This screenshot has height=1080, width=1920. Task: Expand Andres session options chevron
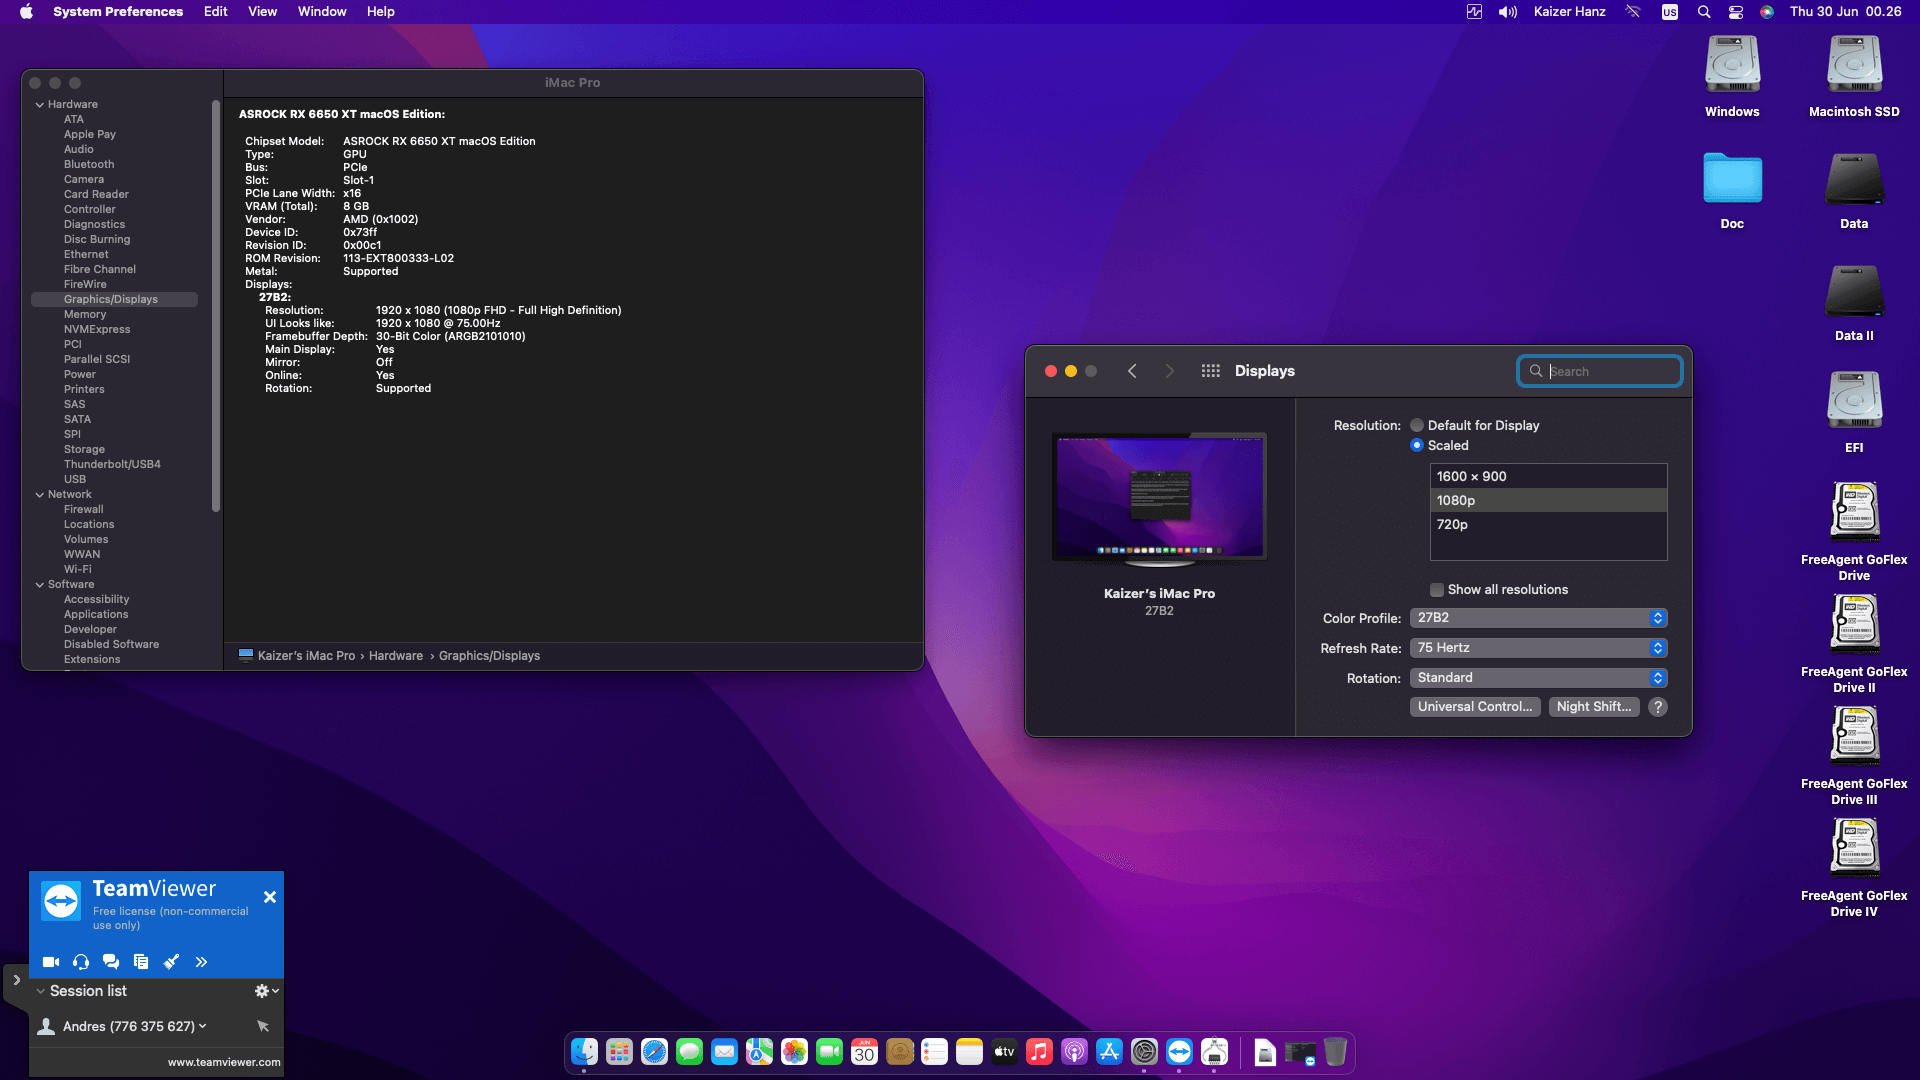click(x=203, y=1026)
